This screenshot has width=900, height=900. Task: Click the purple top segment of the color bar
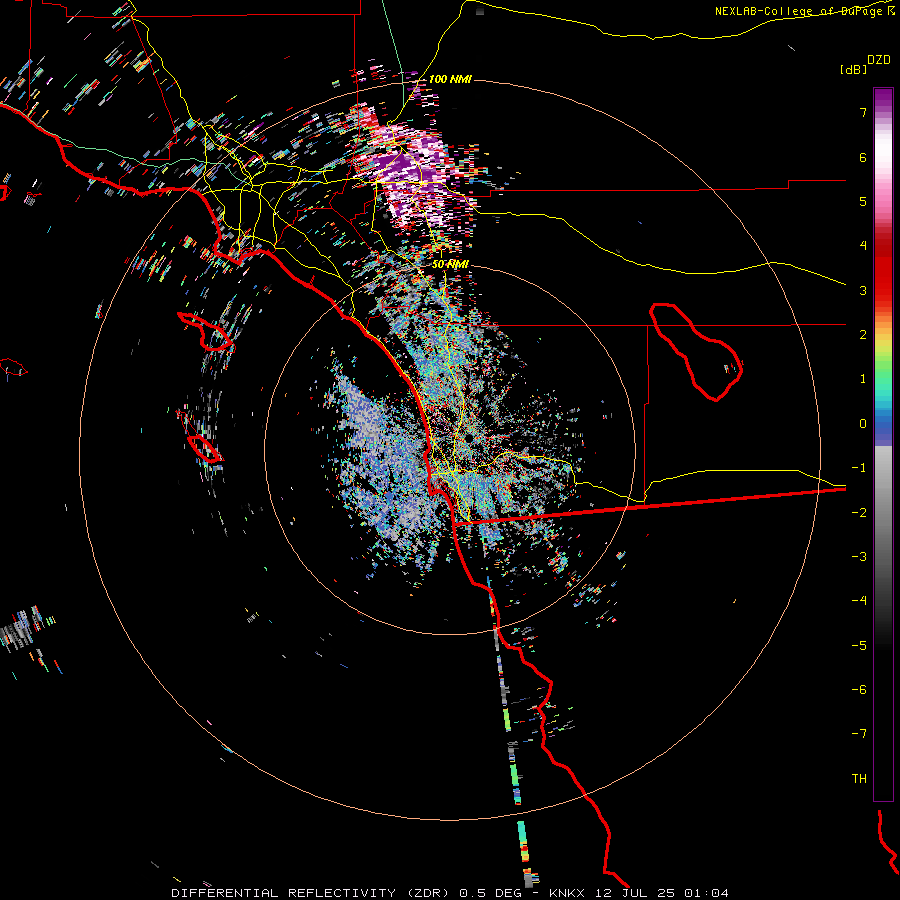click(883, 98)
